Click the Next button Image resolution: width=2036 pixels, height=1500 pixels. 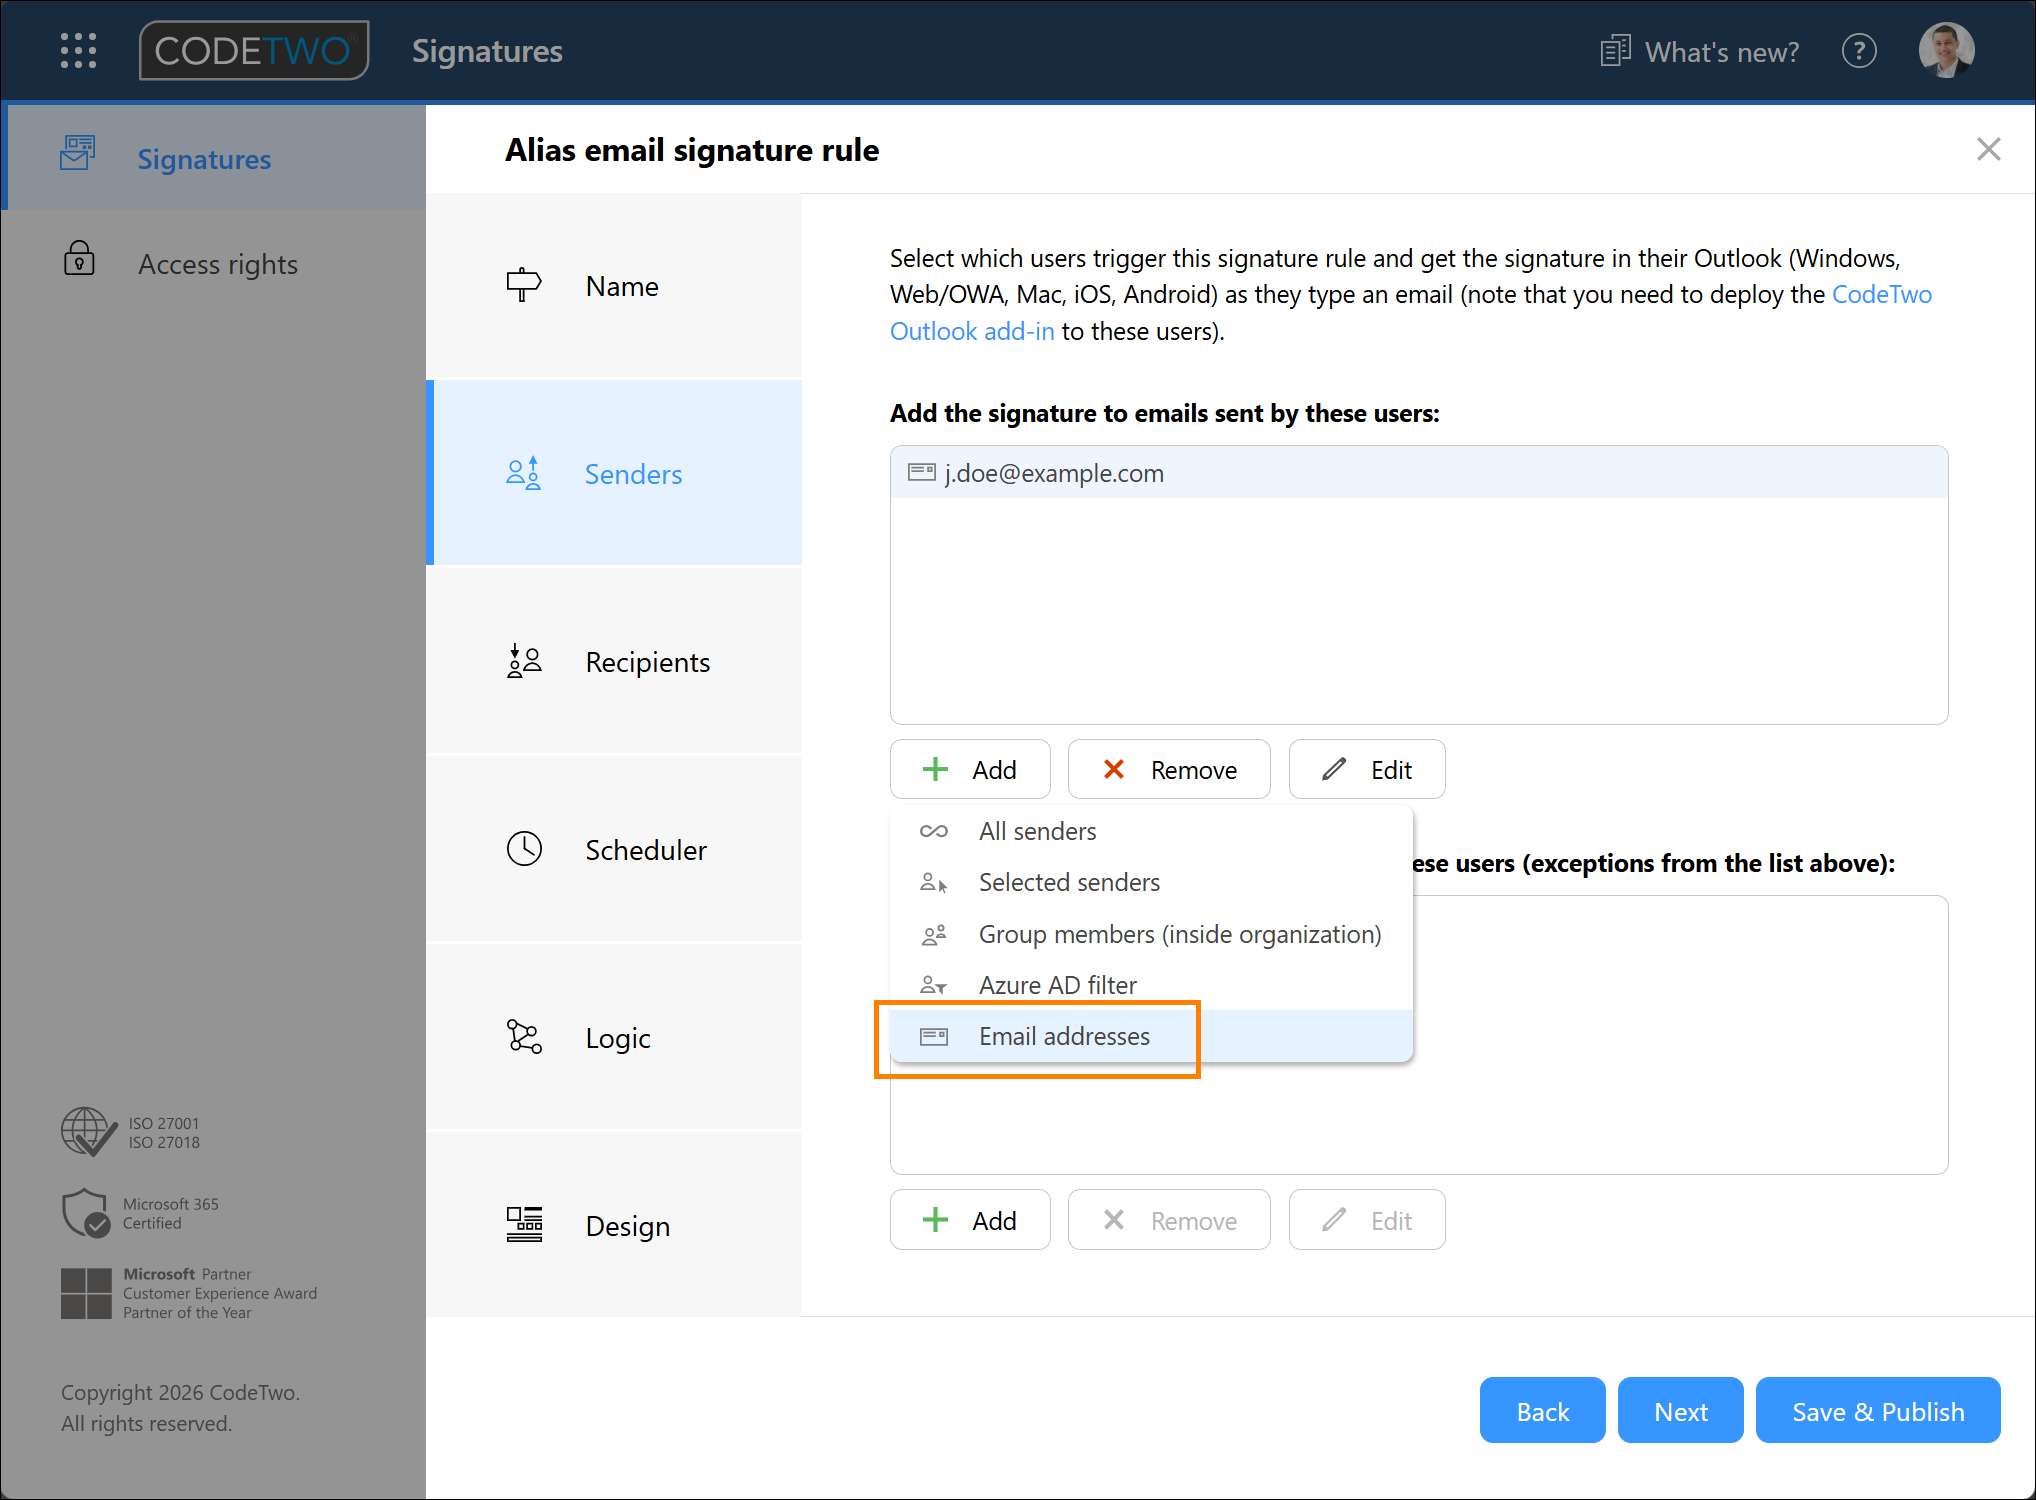(x=1681, y=1411)
